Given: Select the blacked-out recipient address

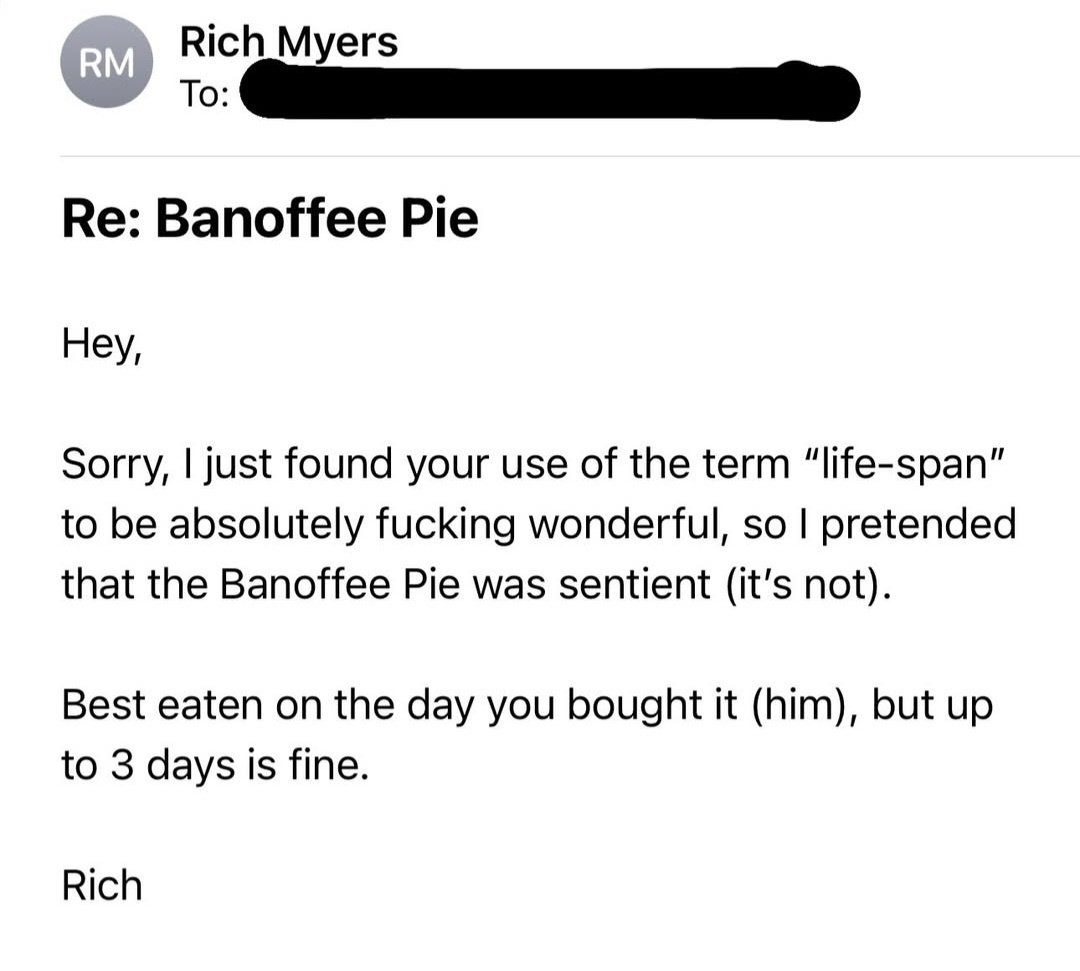Looking at the screenshot, I should 550,93.
